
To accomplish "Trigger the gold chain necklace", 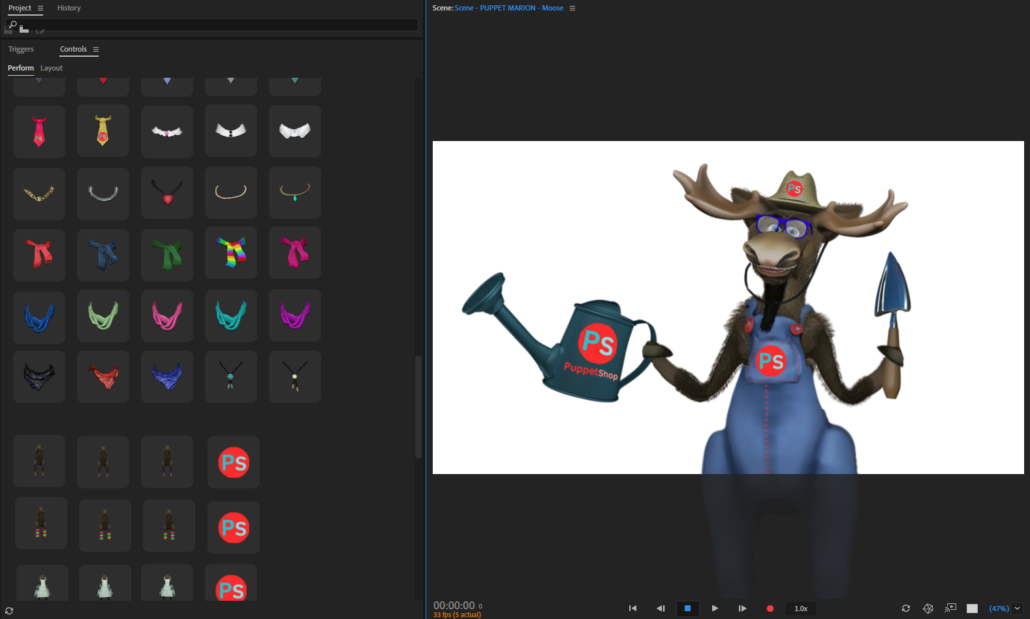I will [x=39, y=193].
